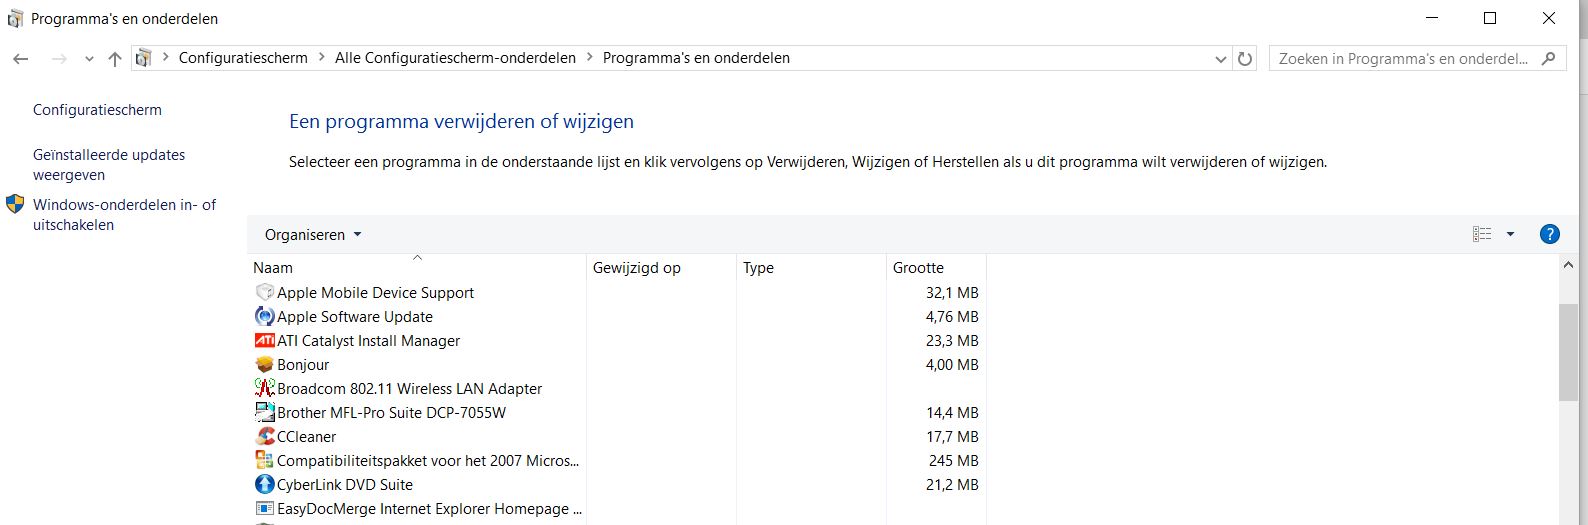This screenshot has height=525, width=1588.
Task: Click Programma's en onderdelen breadcrumb
Action: click(696, 58)
